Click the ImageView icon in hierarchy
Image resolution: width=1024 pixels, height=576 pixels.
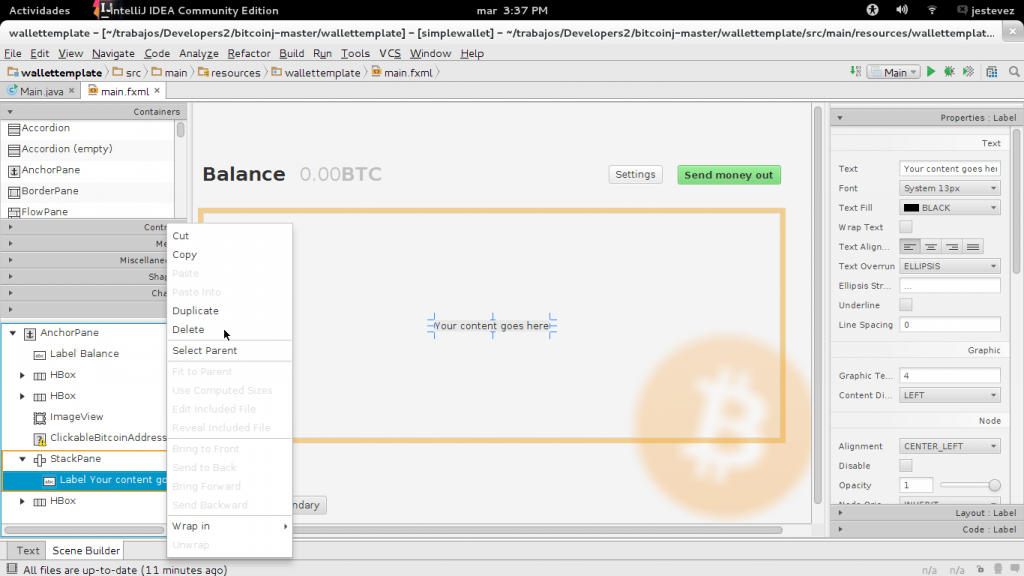[x=40, y=417]
